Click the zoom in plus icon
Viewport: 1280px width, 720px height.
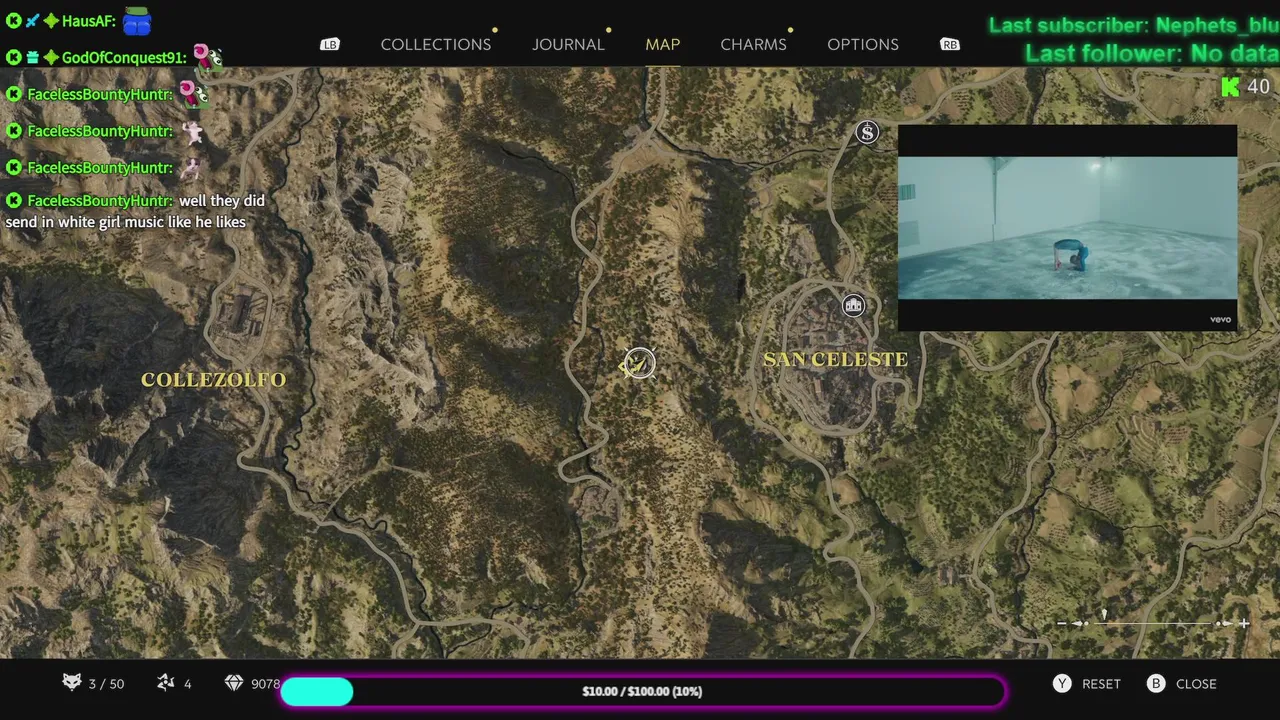coord(1243,623)
